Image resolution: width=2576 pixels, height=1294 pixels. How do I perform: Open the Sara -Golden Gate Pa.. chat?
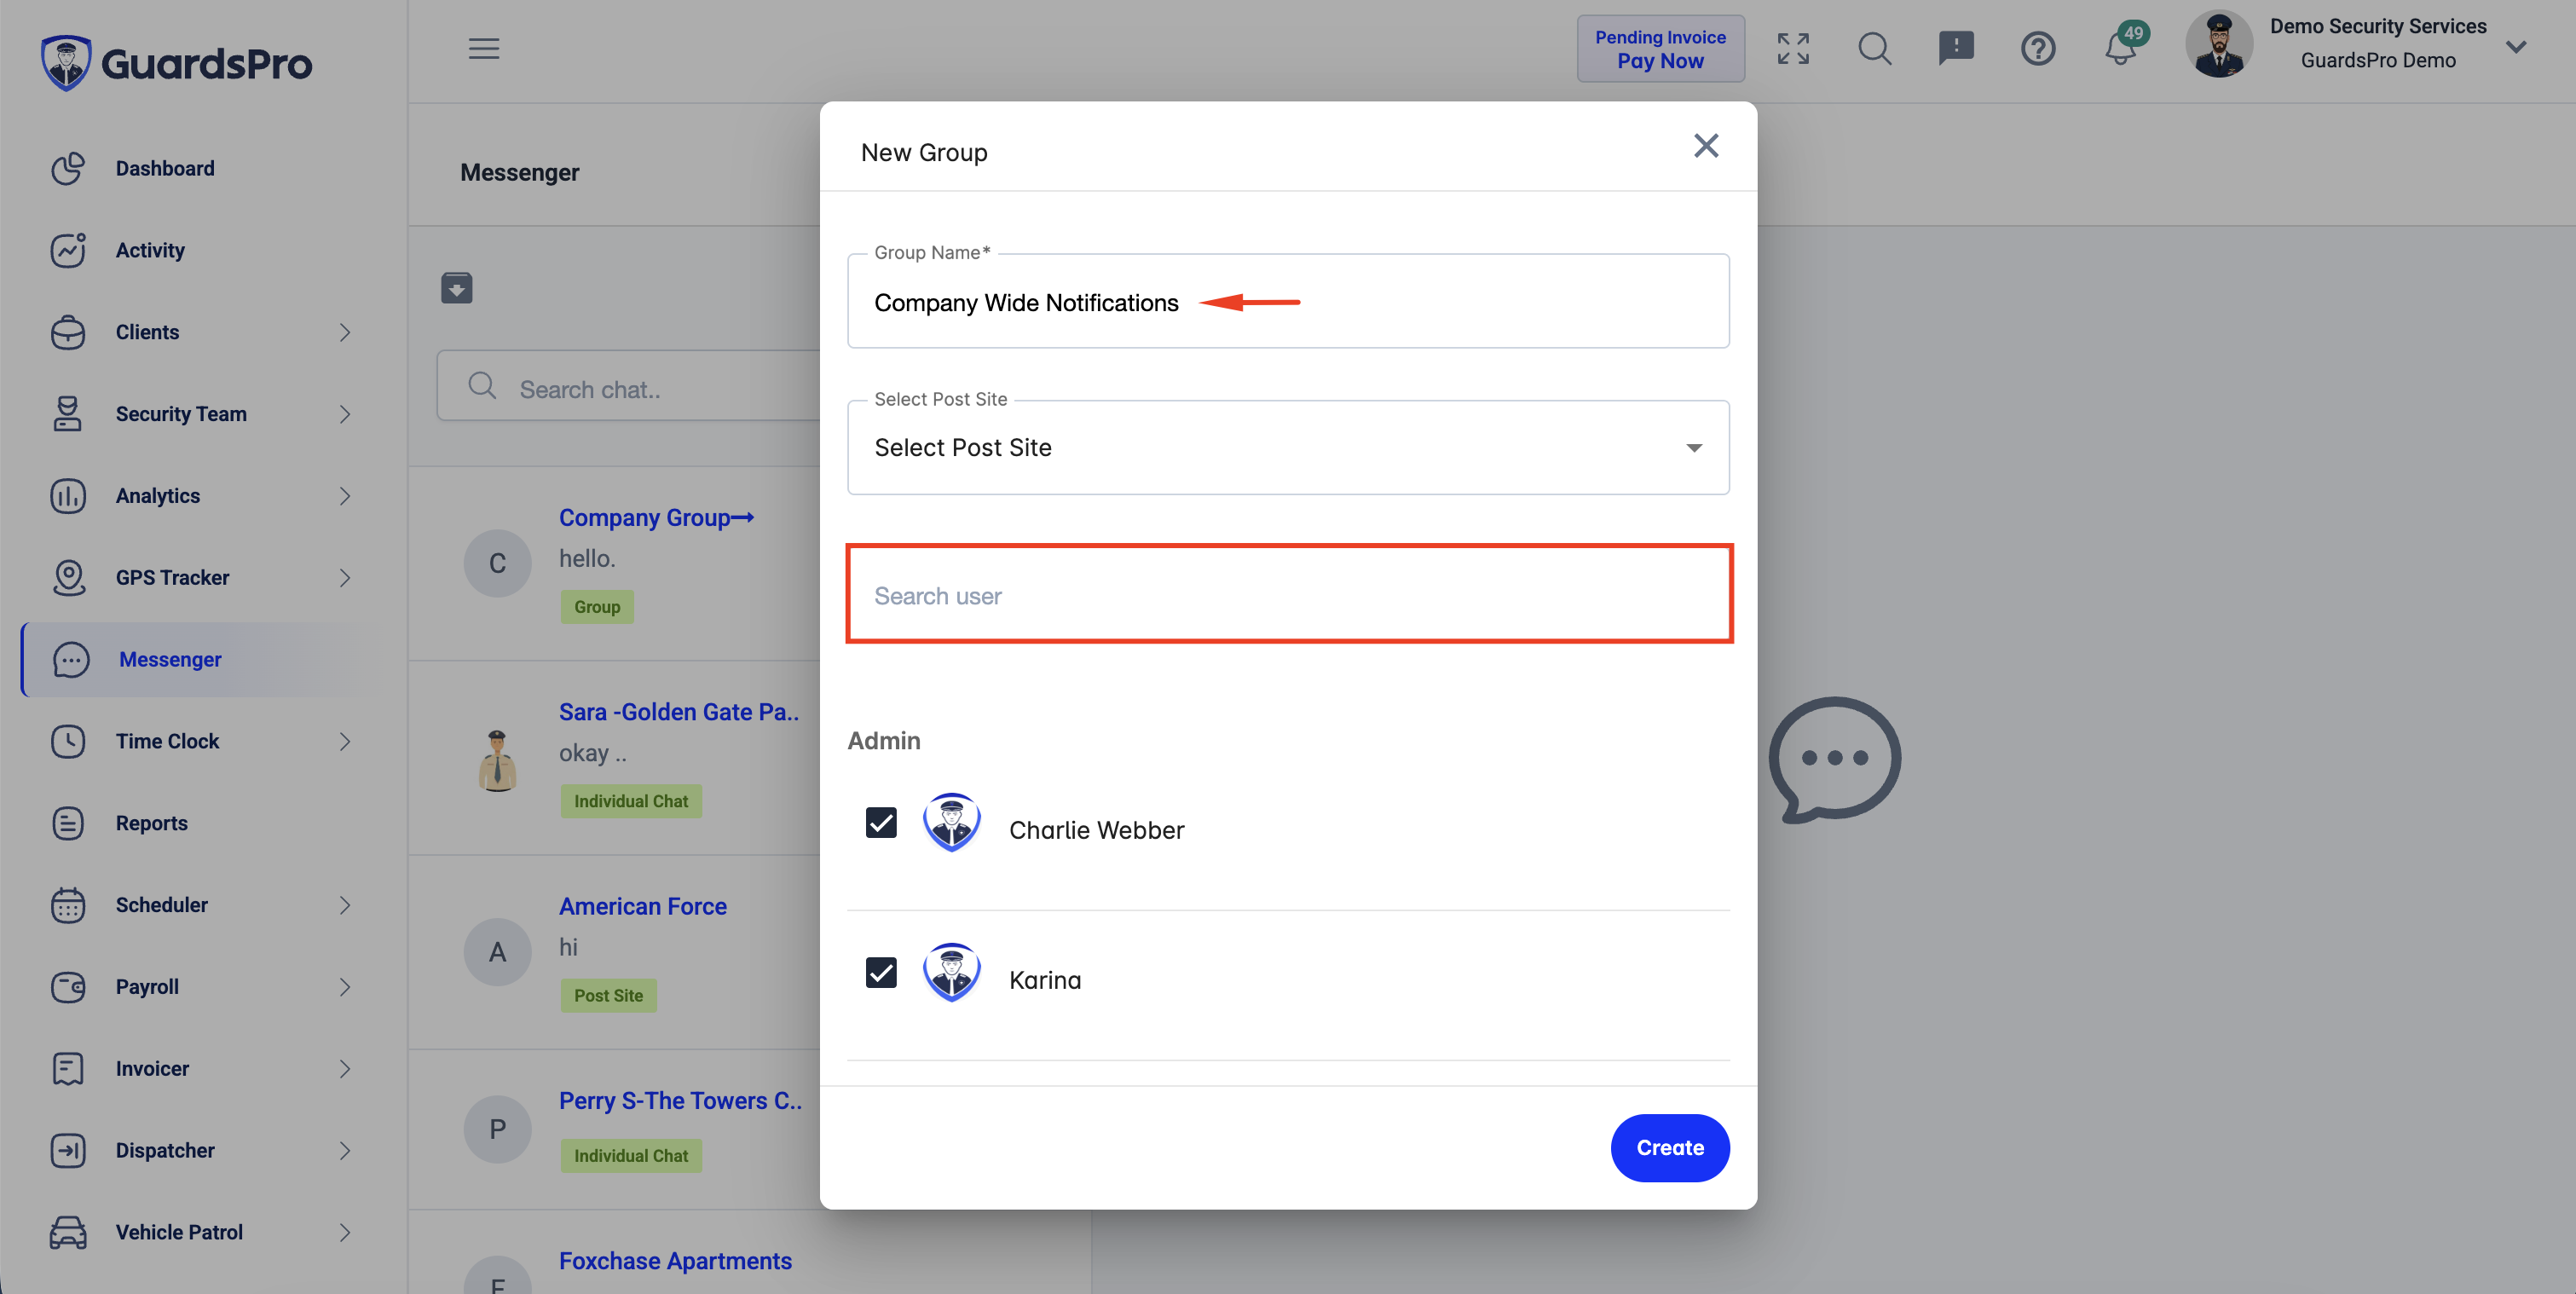coord(679,712)
